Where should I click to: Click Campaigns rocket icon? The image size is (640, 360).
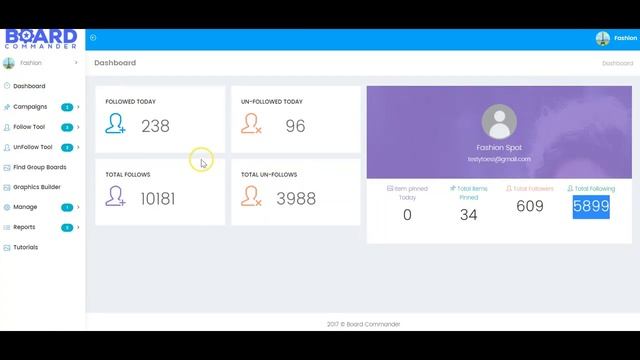(7, 107)
